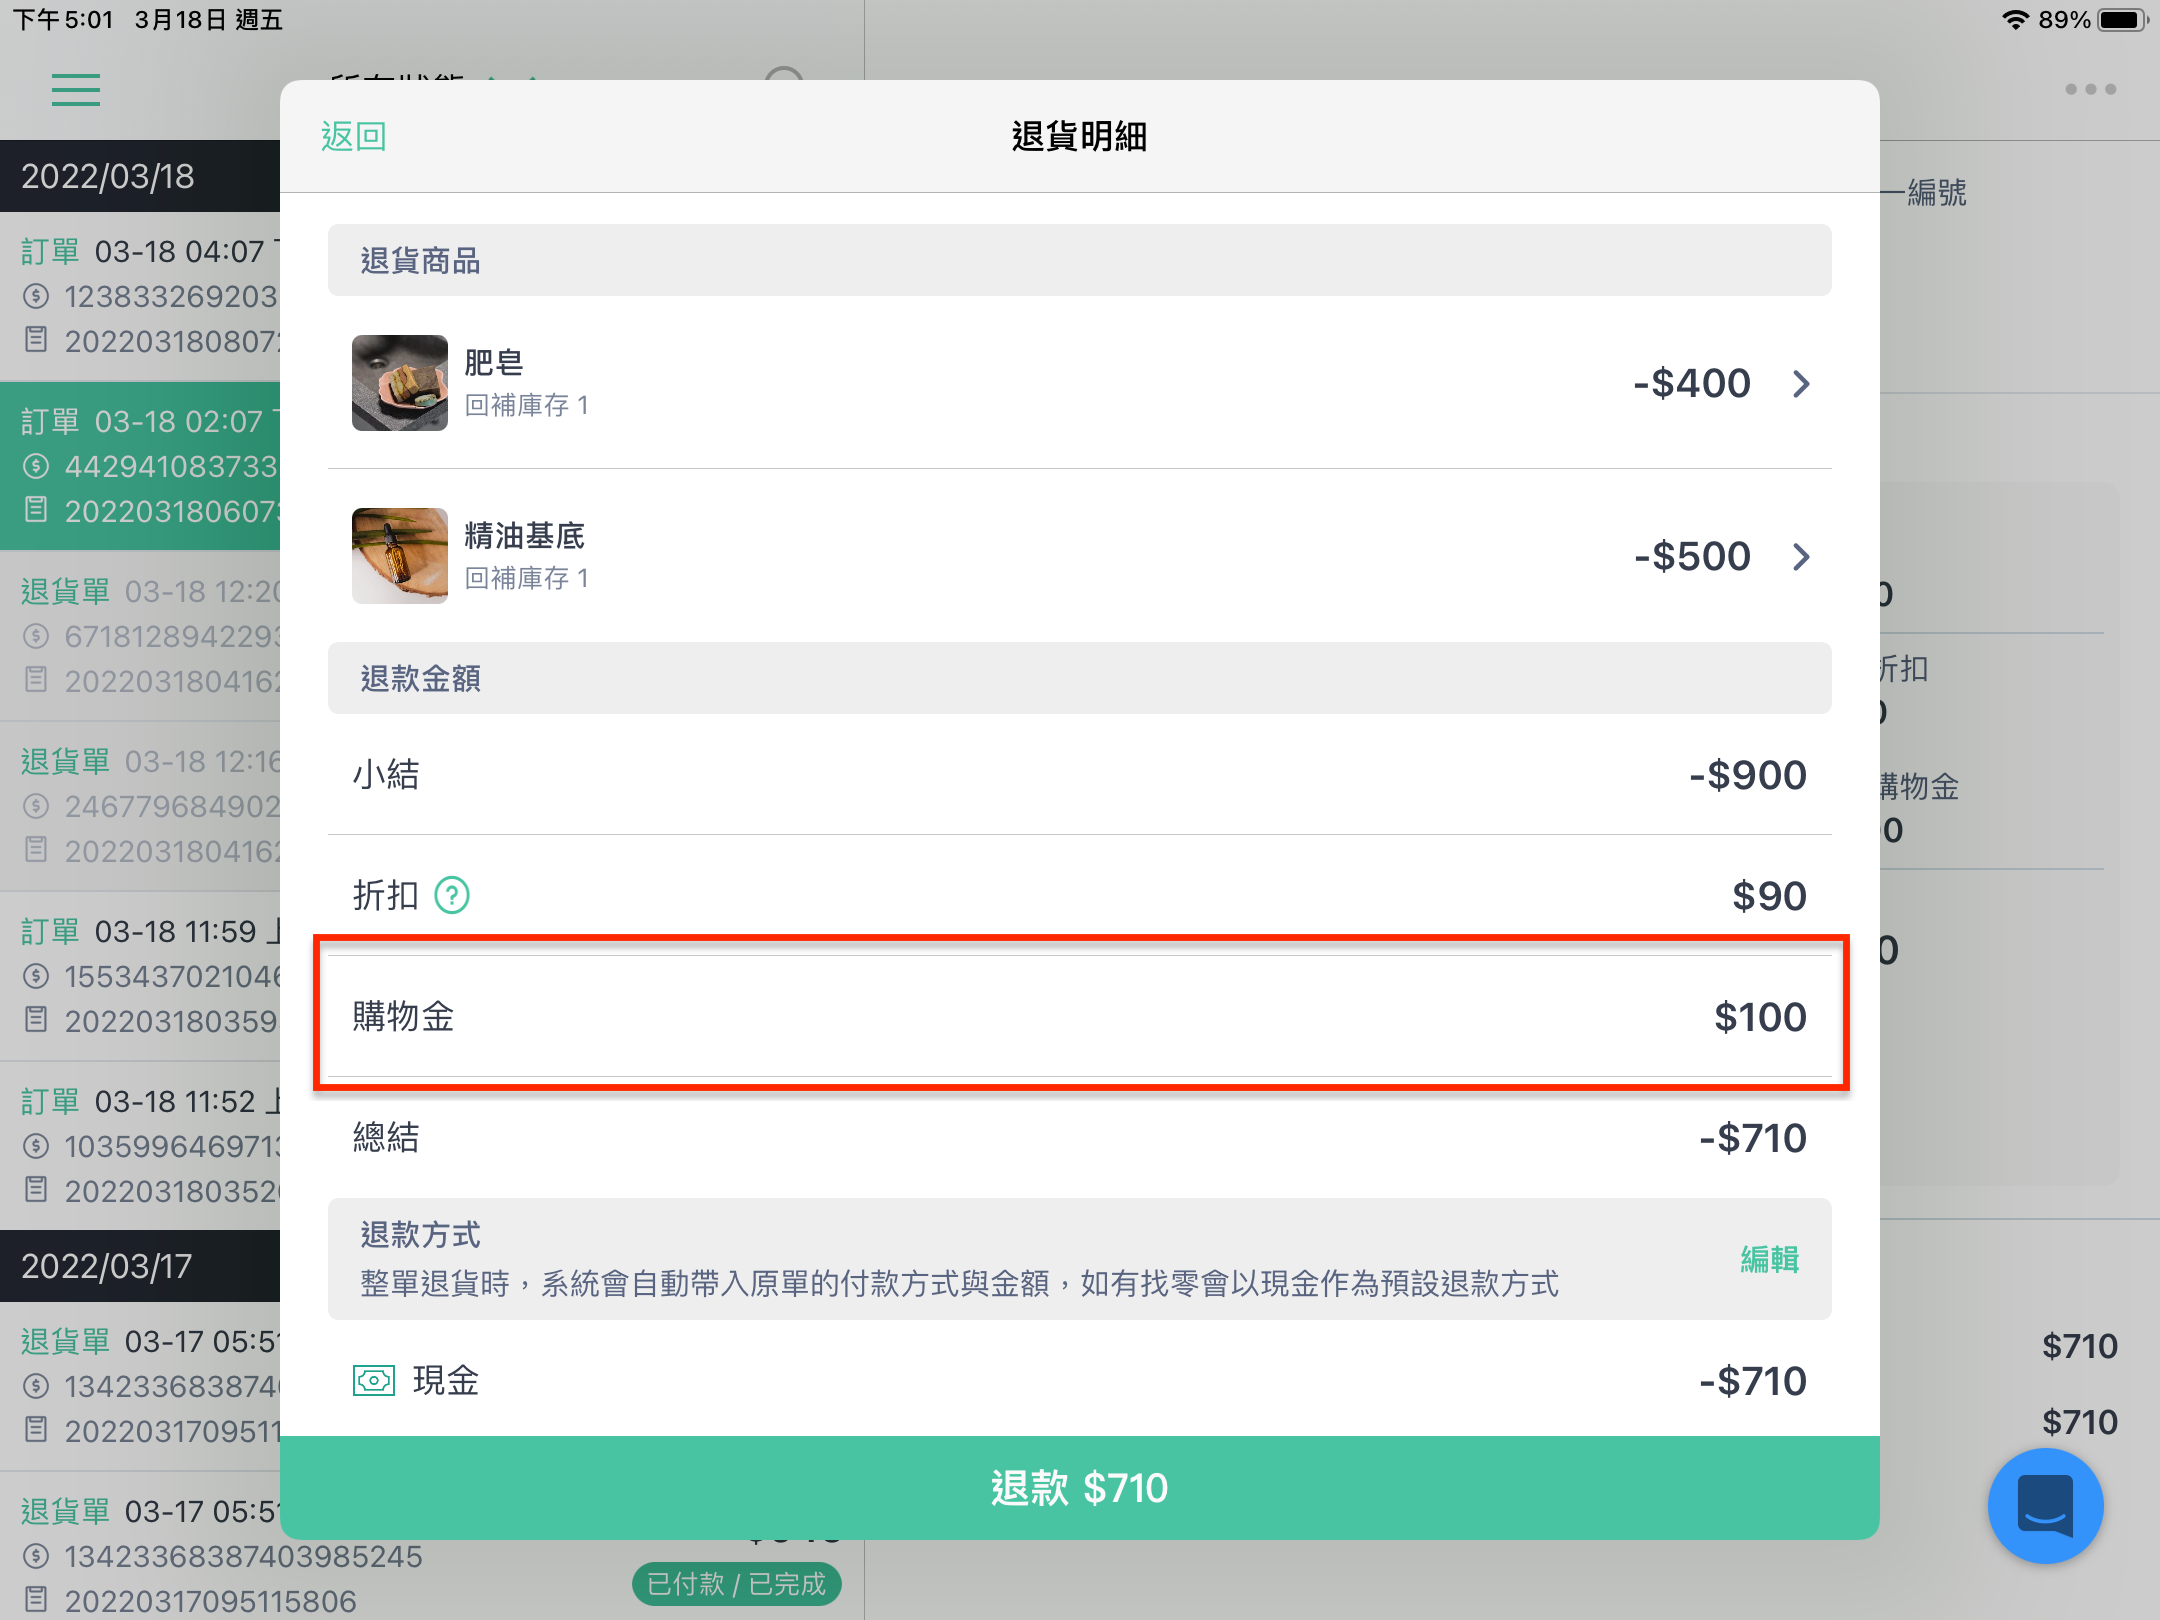
Task: Select the 2022/03/17 date header
Action: point(140,1266)
